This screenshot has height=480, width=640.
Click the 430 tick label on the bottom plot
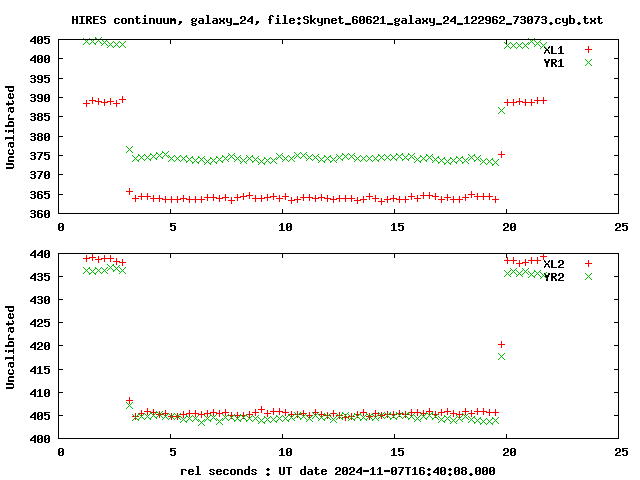tap(40, 300)
